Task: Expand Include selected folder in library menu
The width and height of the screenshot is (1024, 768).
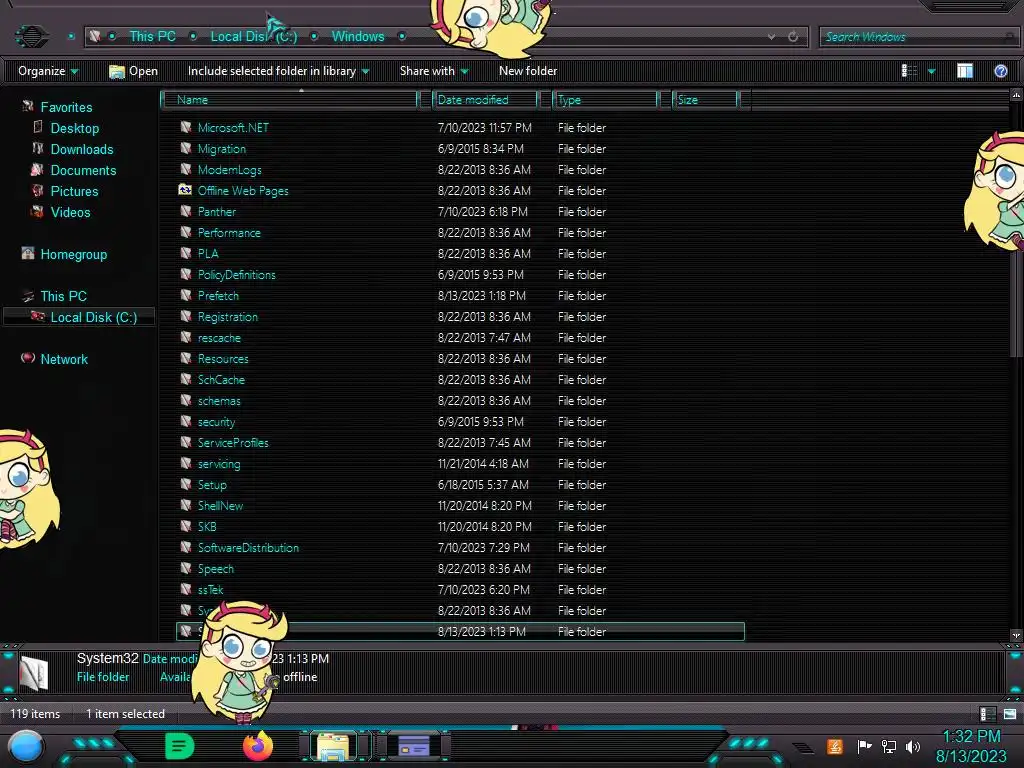Action: (279, 71)
